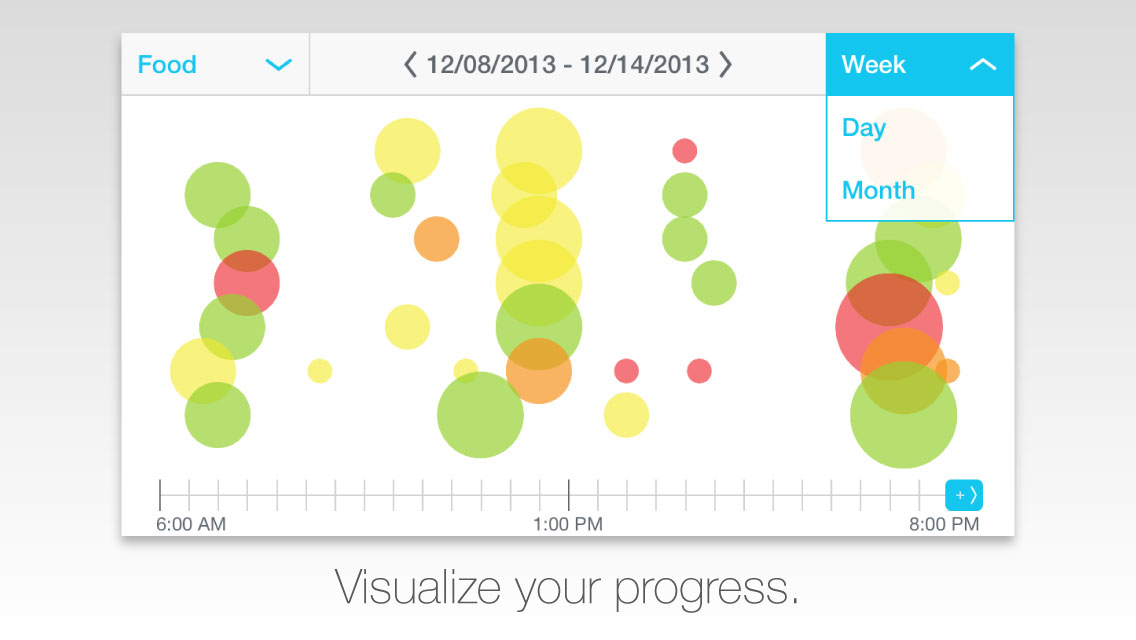Click the large yellow bubble above 1:00 PM
Viewport: 1136px width, 640px height.
[538, 151]
